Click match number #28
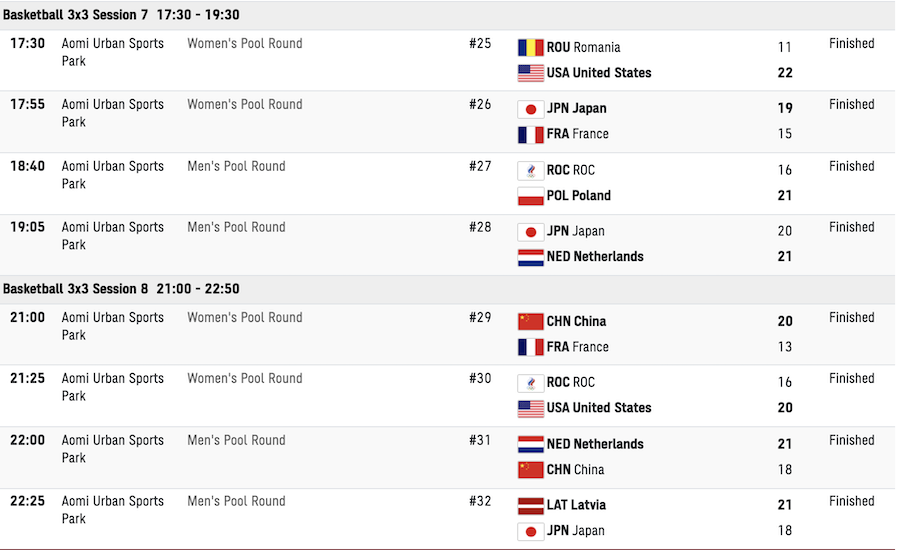 click(x=480, y=227)
